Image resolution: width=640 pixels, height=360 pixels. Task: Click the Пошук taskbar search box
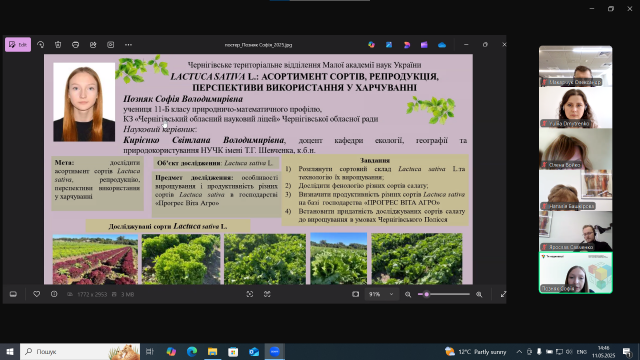(x=80, y=351)
